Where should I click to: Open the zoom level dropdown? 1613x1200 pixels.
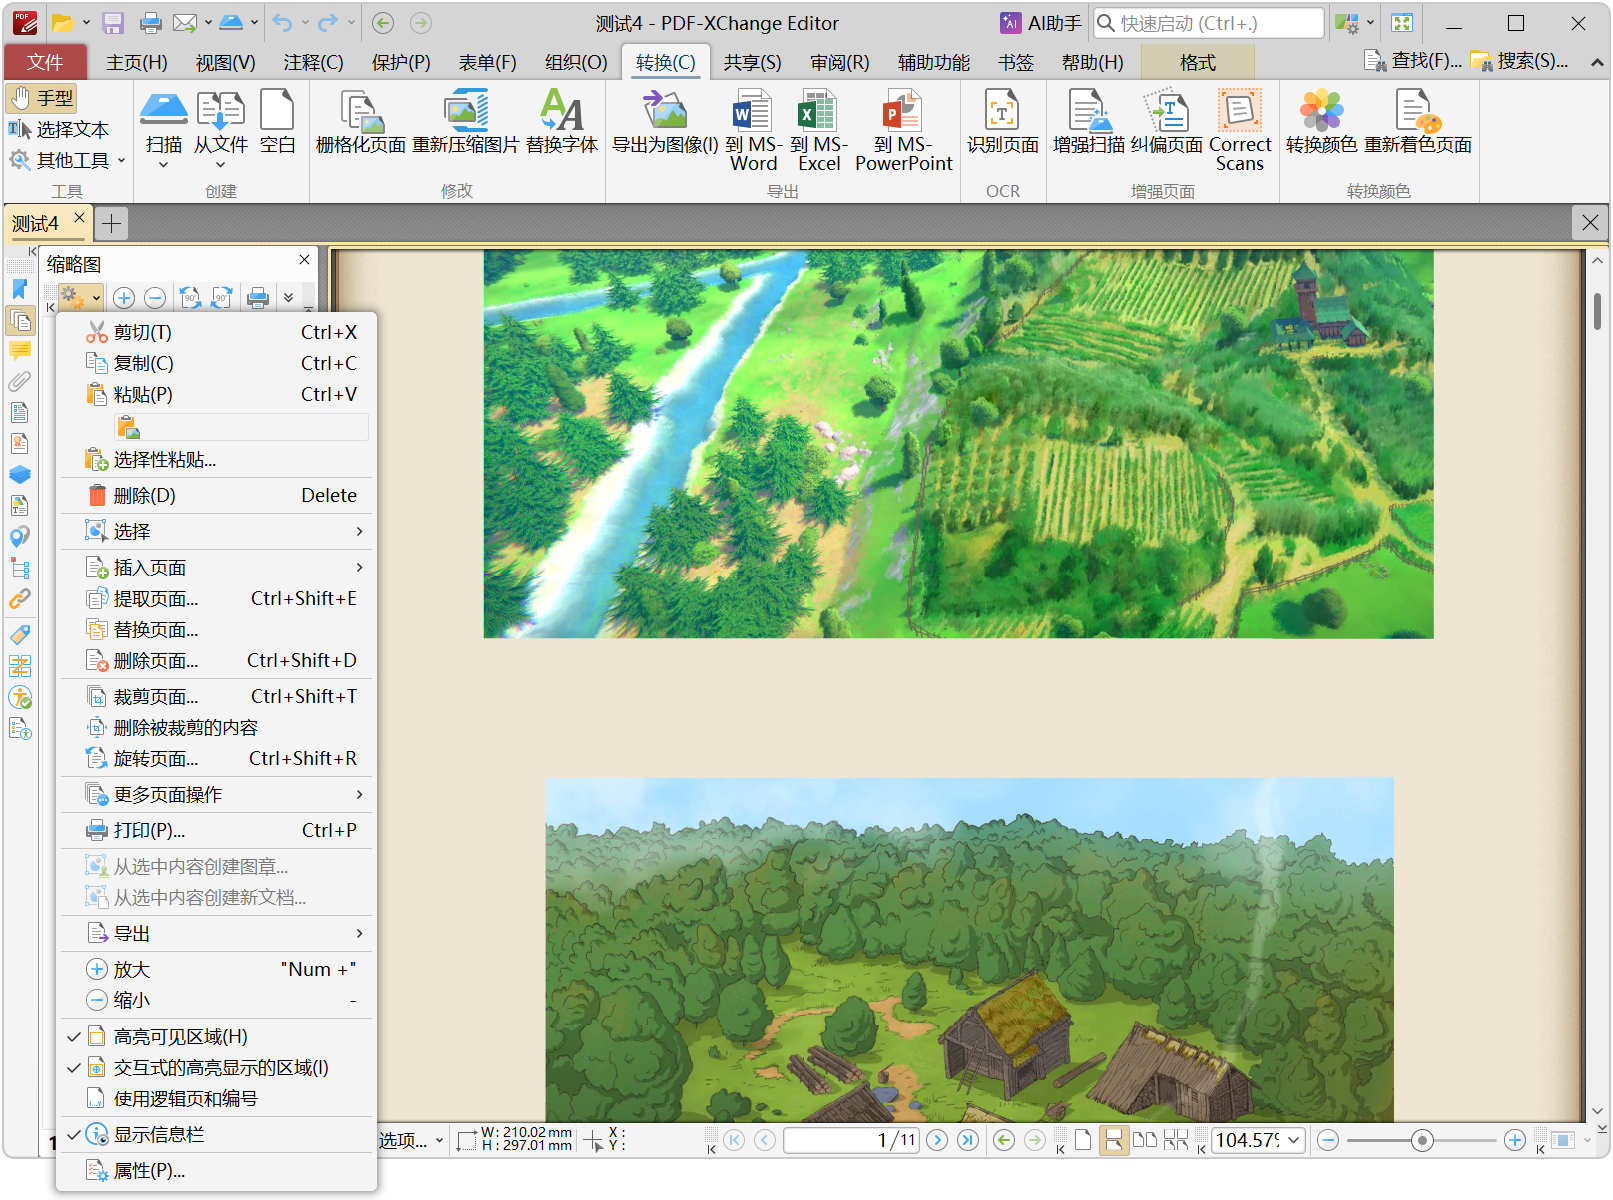click(x=1294, y=1140)
